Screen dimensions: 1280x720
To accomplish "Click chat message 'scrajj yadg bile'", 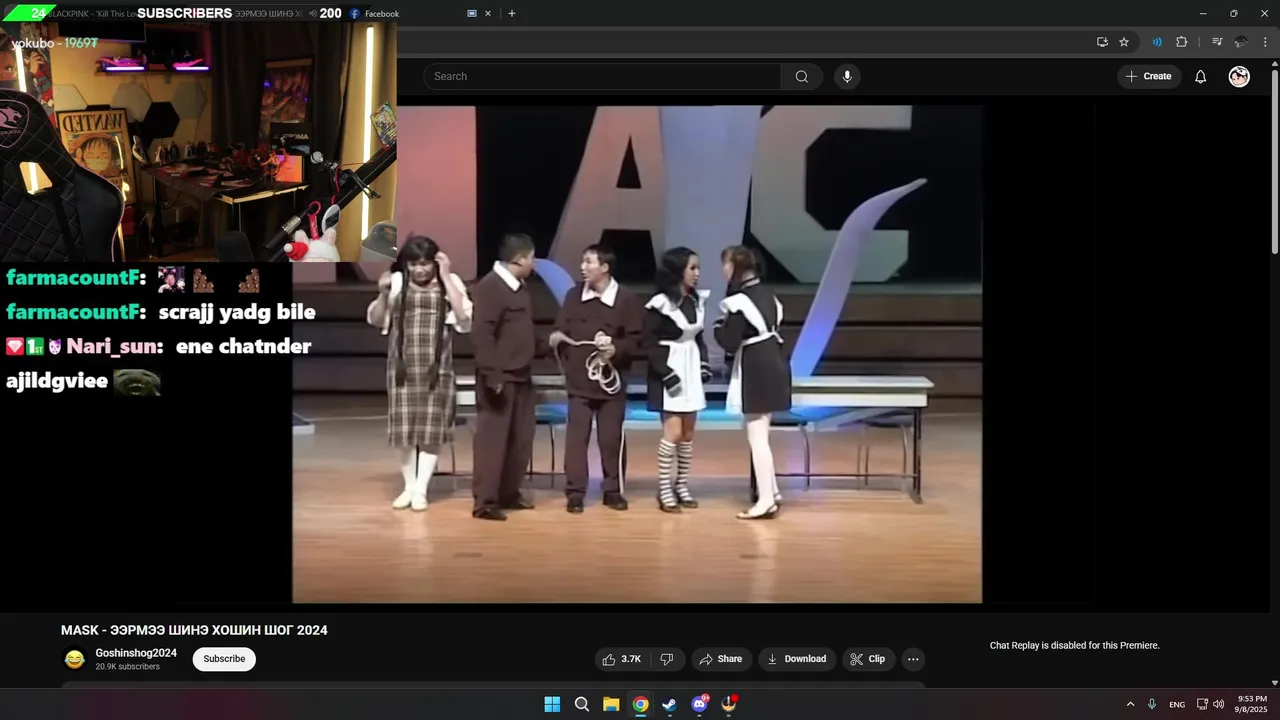I will [237, 312].
